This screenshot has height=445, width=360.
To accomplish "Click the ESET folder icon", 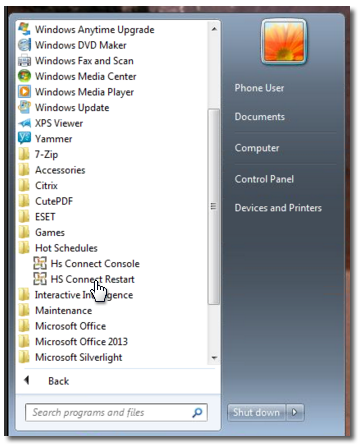I will click(24, 217).
